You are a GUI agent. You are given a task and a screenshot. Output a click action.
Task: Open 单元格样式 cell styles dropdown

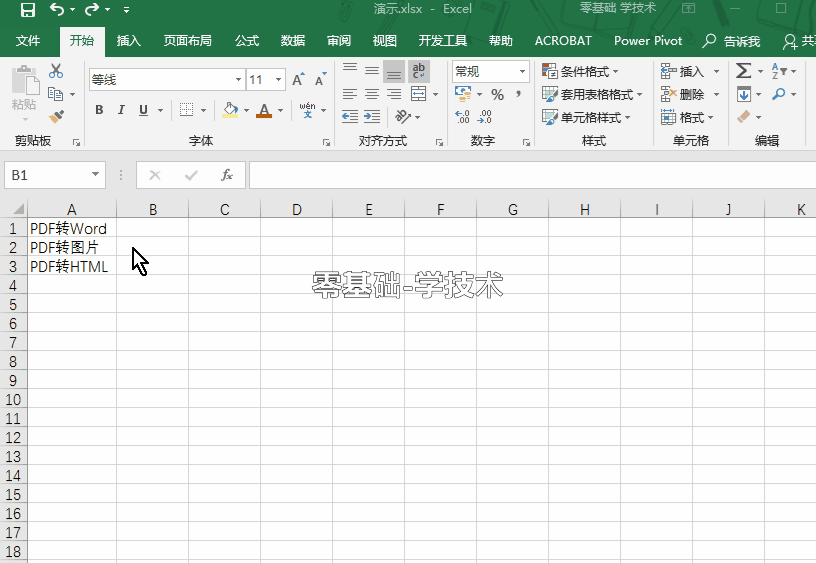point(586,117)
